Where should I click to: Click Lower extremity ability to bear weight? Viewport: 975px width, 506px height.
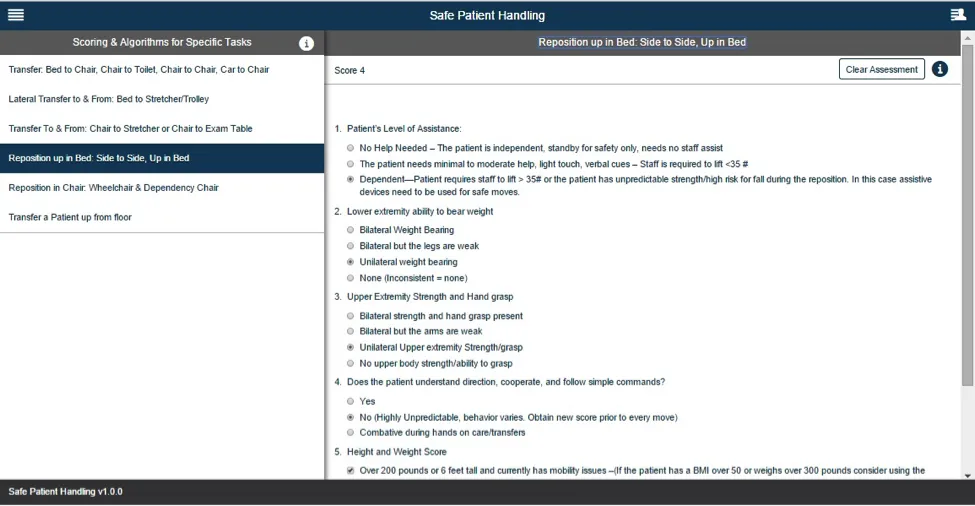[x=420, y=211]
